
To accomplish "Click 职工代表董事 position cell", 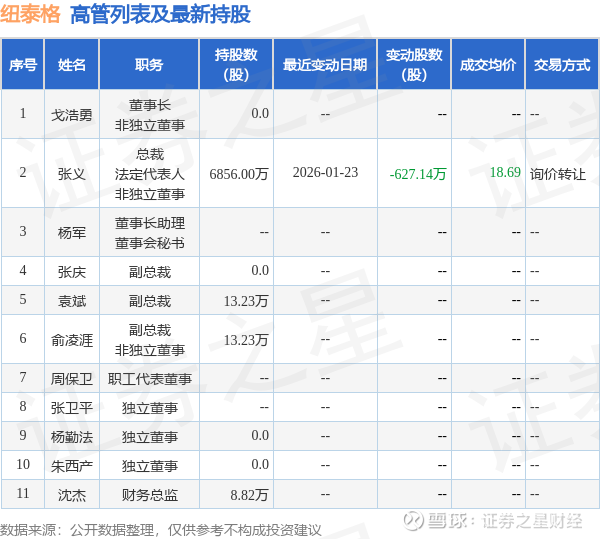I will (150, 379).
